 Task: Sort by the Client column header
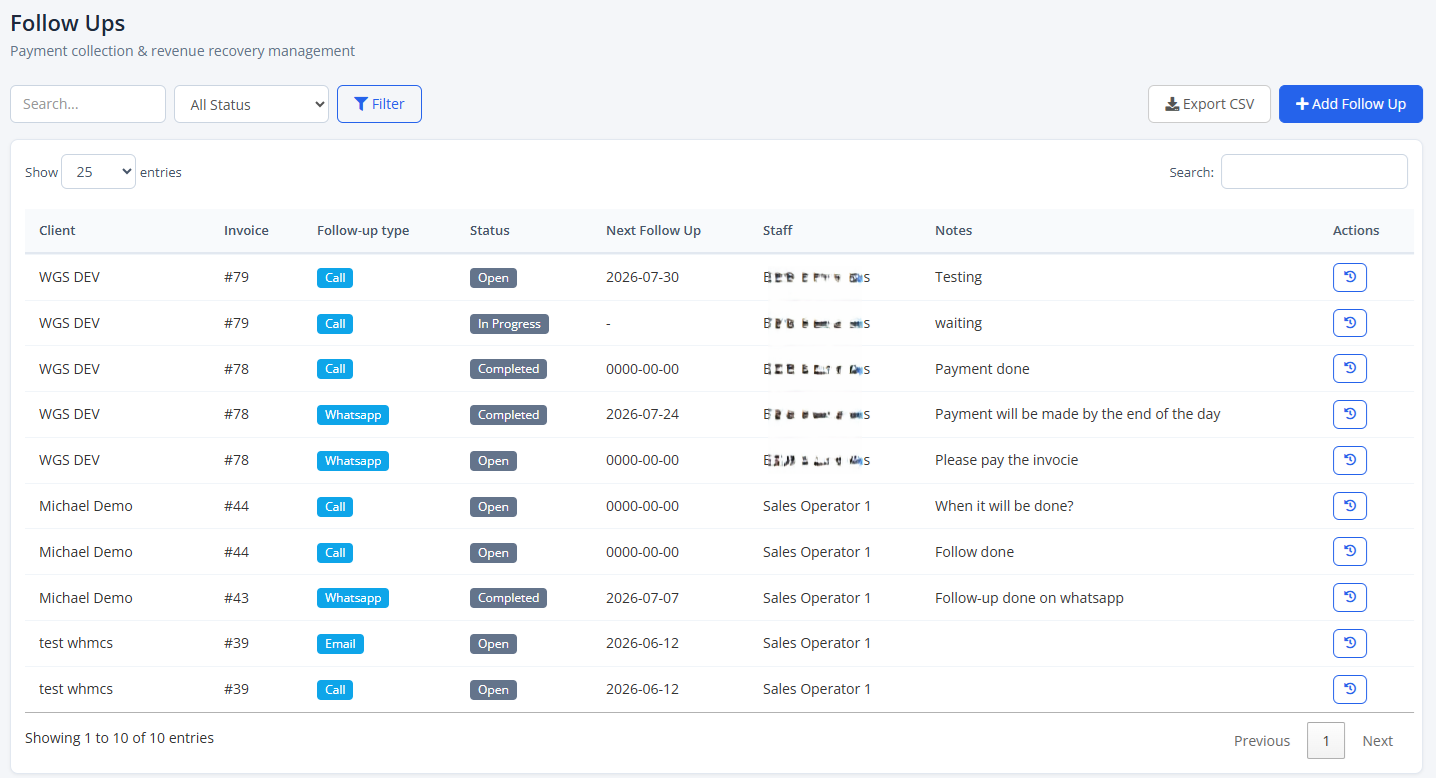click(57, 230)
